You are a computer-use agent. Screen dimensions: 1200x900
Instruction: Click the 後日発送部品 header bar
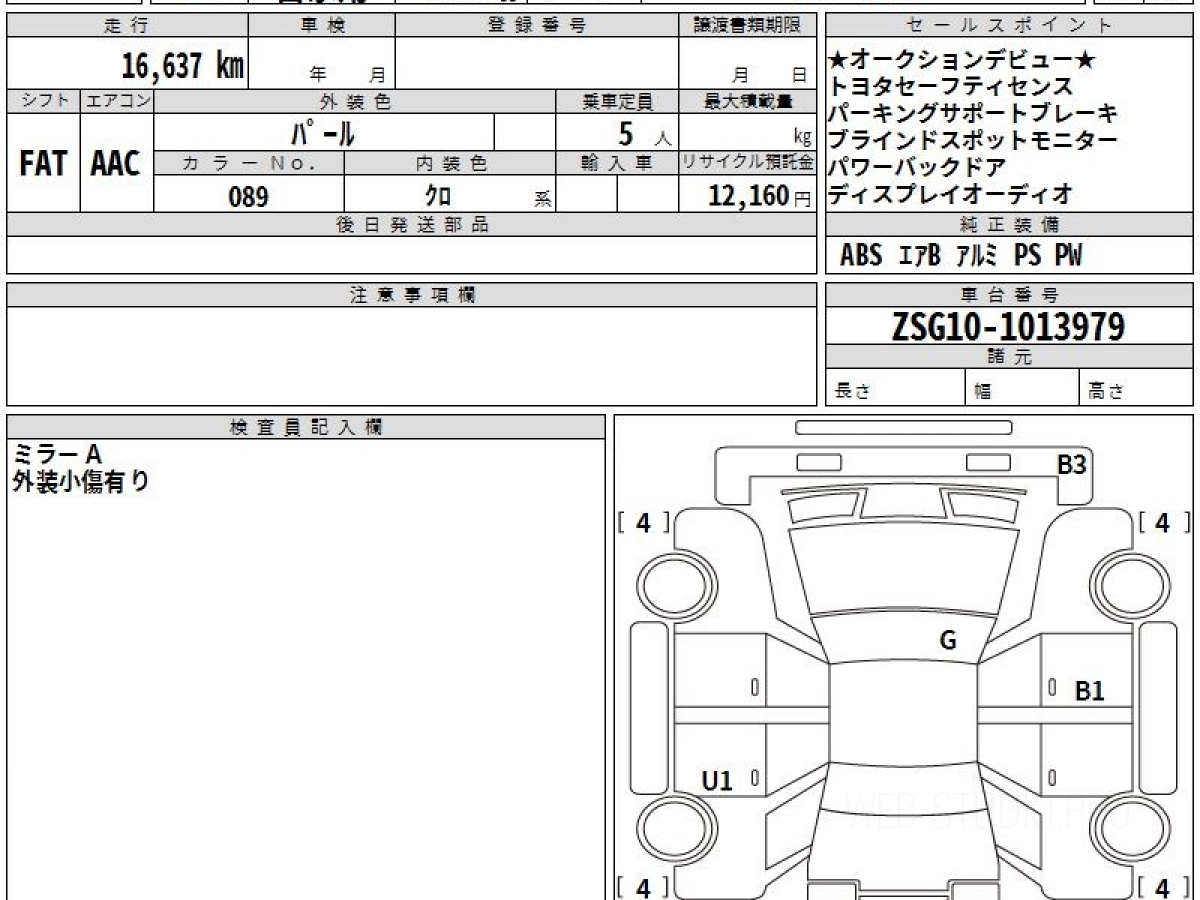point(411,225)
